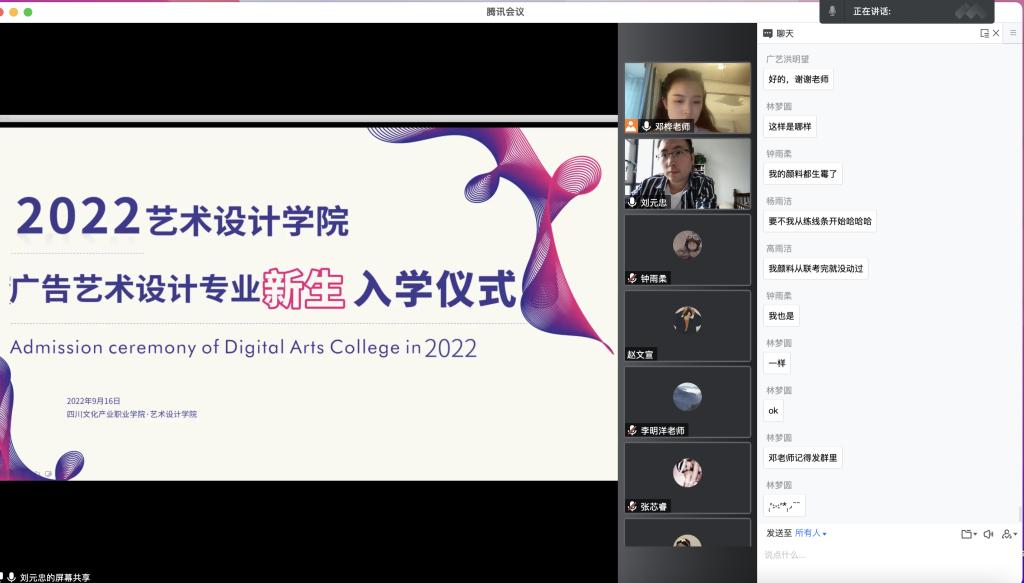Pop out the chat panel into separate window
The width and height of the screenshot is (1024, 583).
(x=984, y=33)
